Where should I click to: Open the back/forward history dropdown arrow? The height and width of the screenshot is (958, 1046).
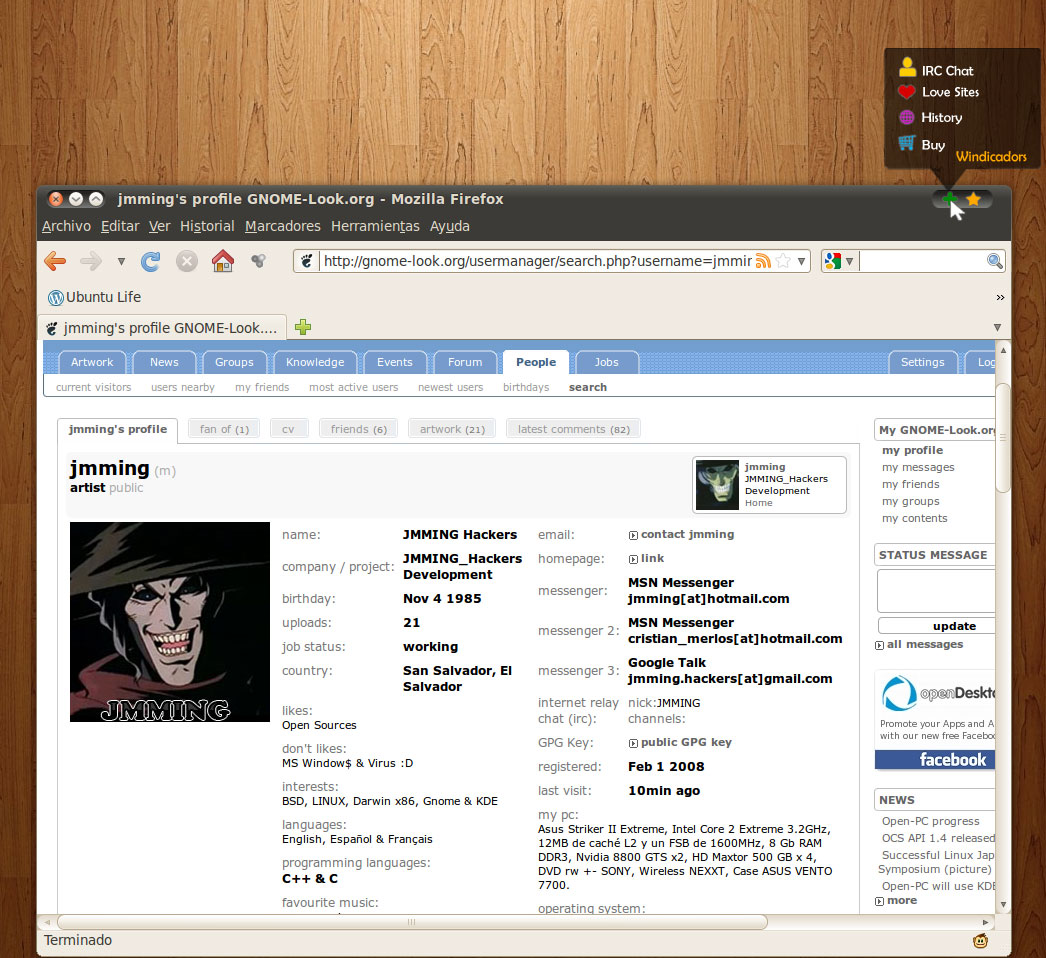121,262
